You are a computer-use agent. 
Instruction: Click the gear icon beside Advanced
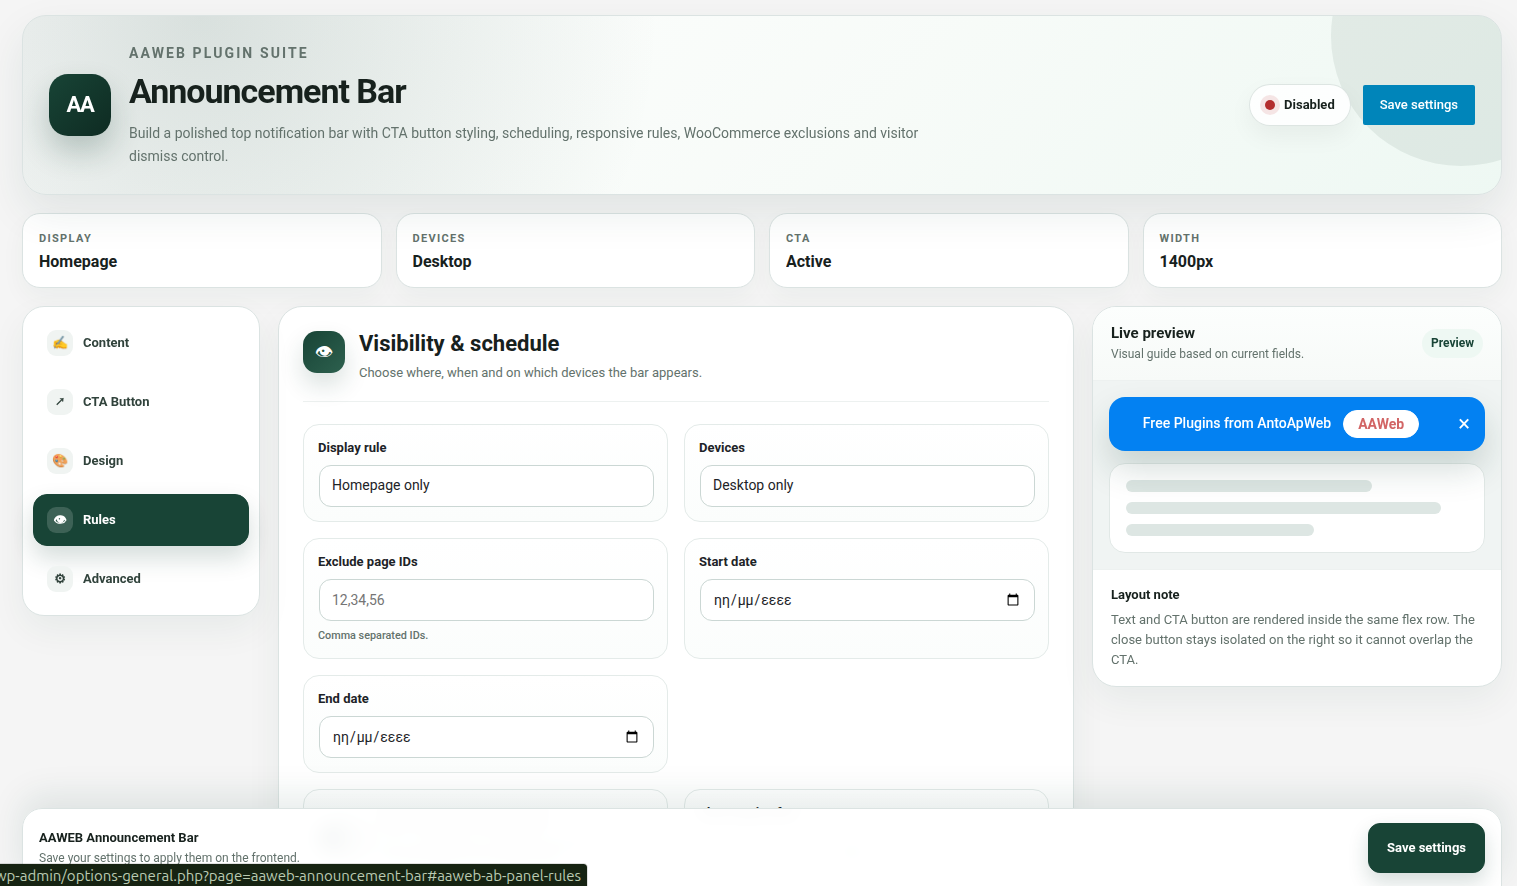point(60,579)
